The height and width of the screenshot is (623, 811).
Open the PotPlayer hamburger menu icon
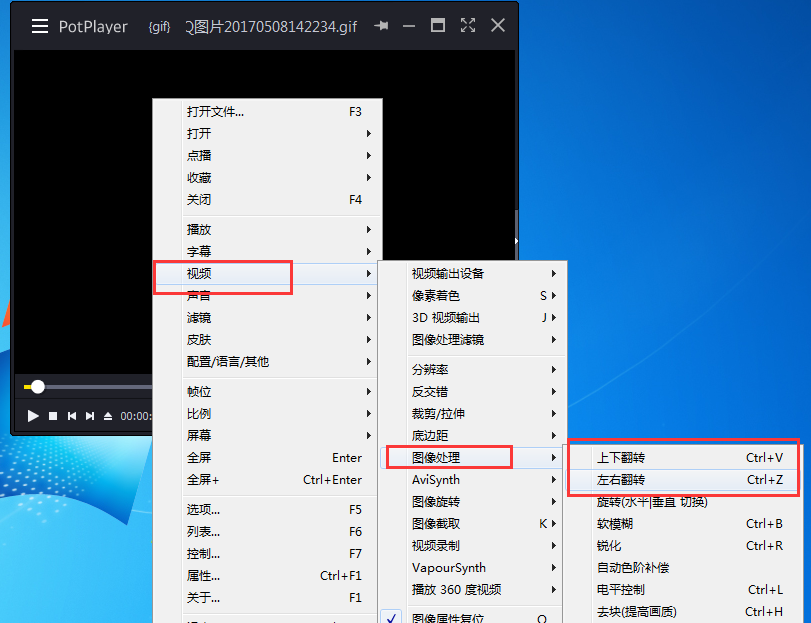click(x=40, y=26)
